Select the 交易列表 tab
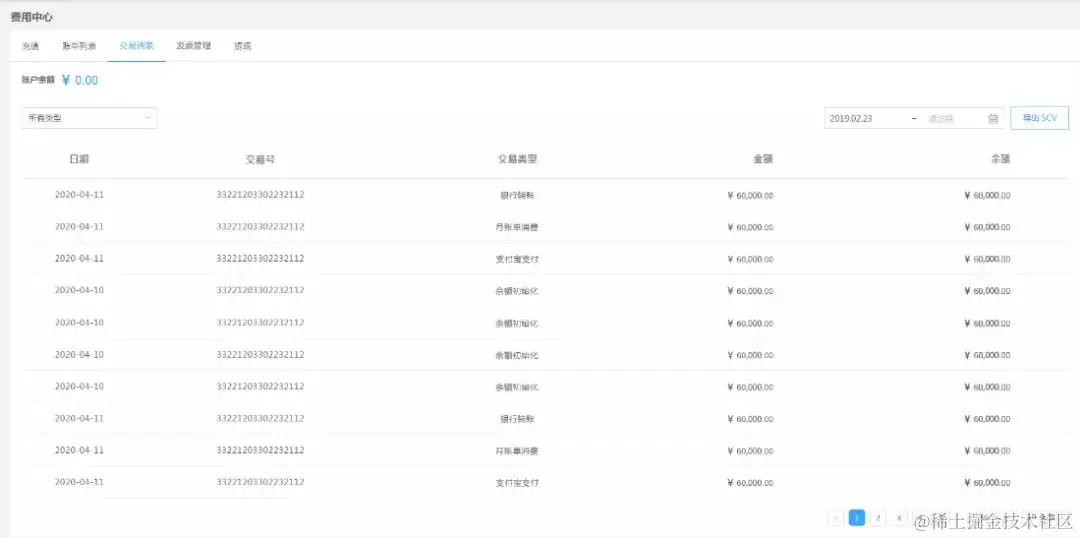The height and width of the screenshot is (538, 1080). (136, 47)
